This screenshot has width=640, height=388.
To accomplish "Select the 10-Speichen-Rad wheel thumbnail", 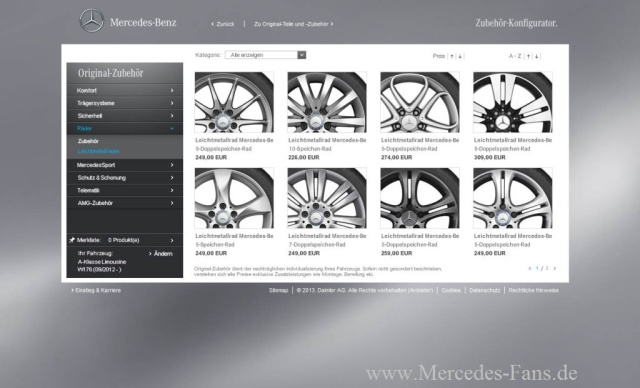I will coord(327,102).
